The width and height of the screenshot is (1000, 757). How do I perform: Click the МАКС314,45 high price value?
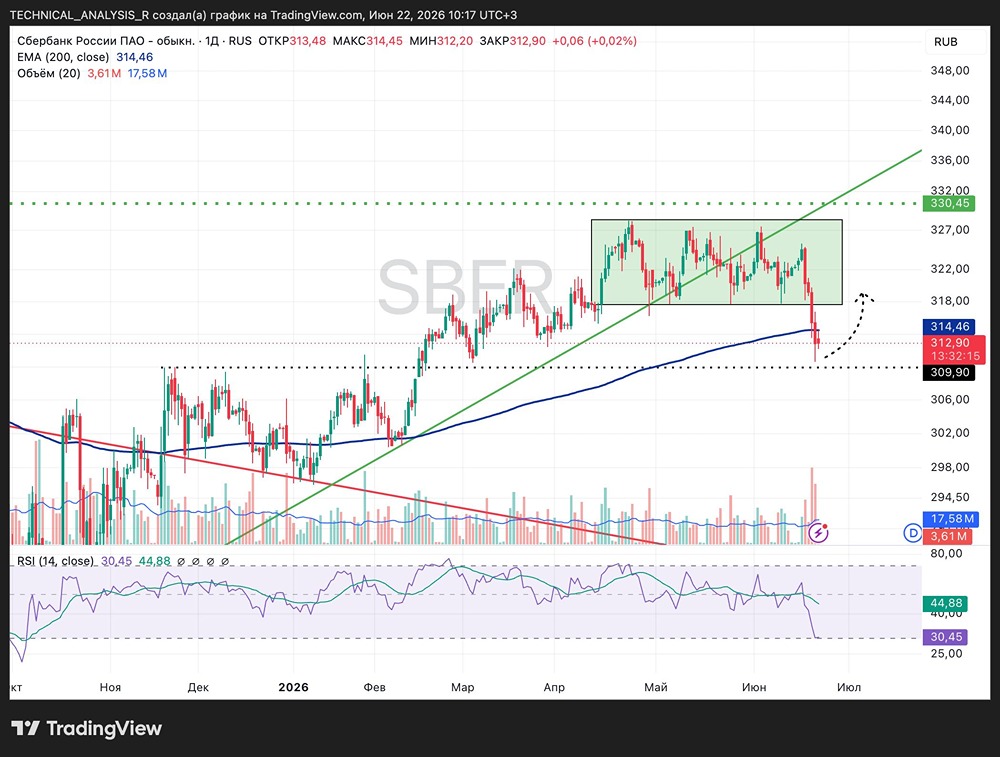coord(368,41)
